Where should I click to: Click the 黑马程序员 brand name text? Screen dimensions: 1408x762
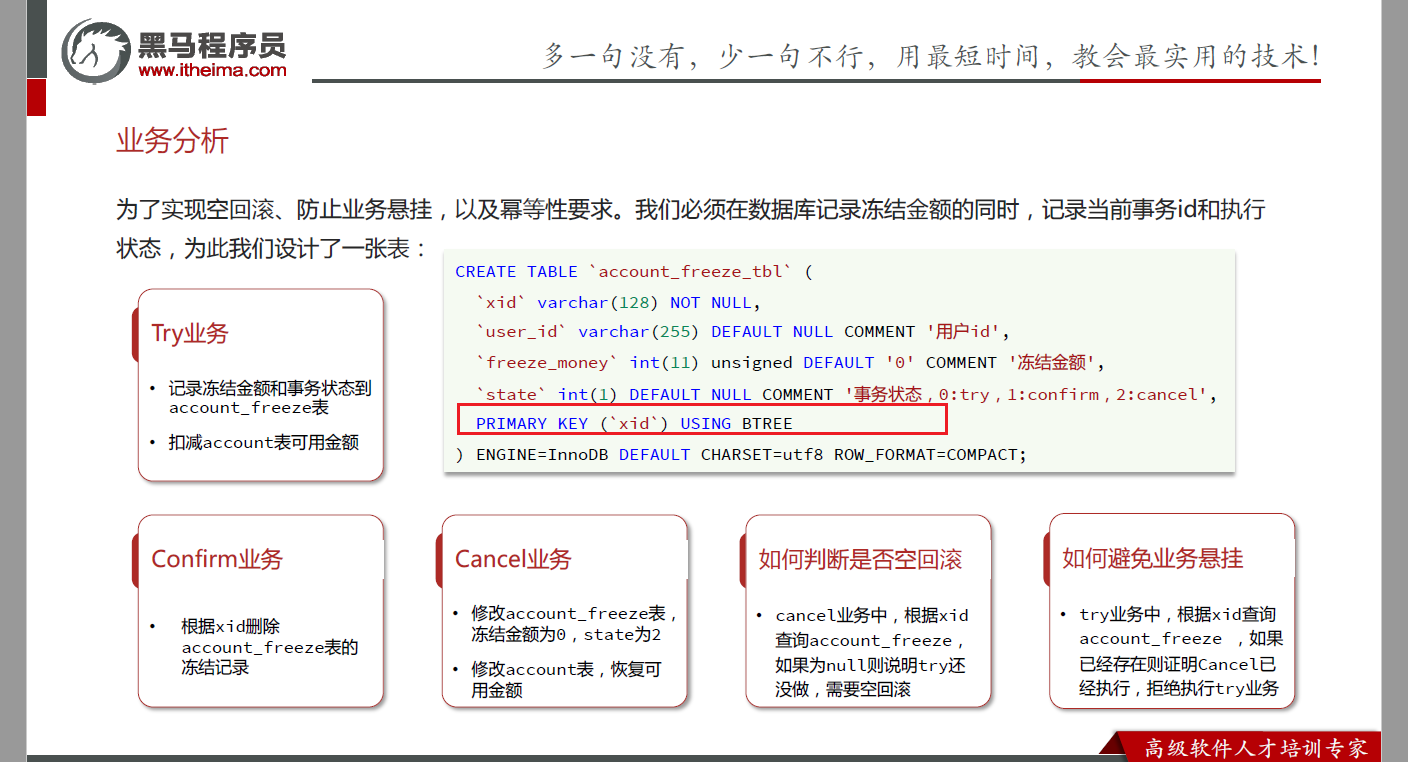pyautogui.click(x=212, y=45)
